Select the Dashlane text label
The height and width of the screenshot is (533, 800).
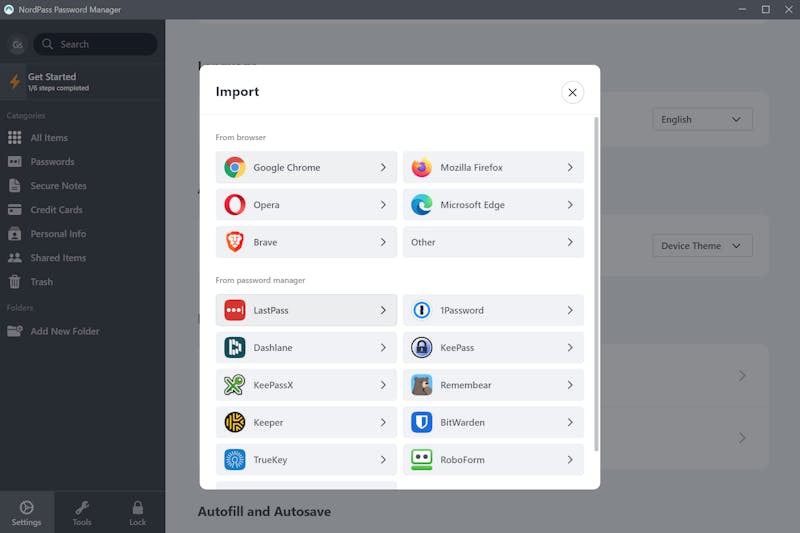(x=273, y=348)
